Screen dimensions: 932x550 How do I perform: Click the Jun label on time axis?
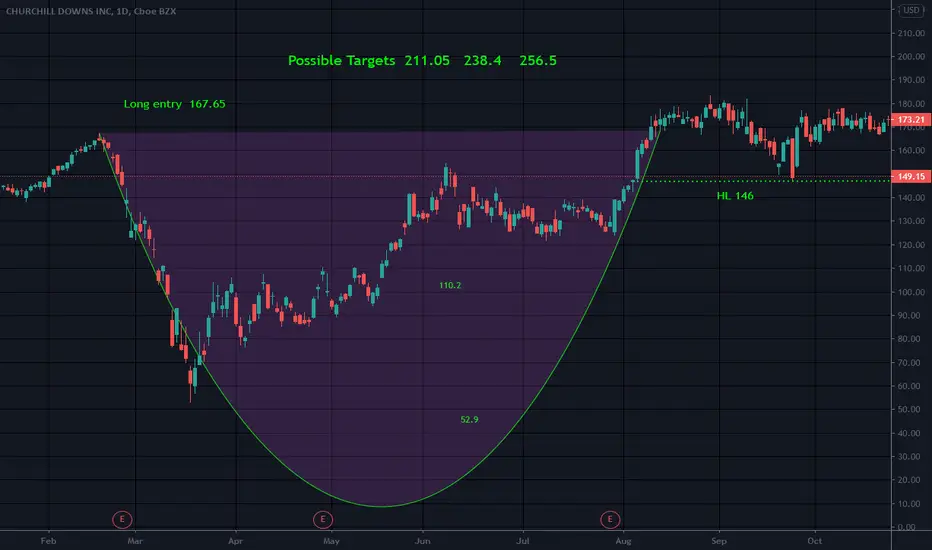pyautogui.click(x=423, y=541)
